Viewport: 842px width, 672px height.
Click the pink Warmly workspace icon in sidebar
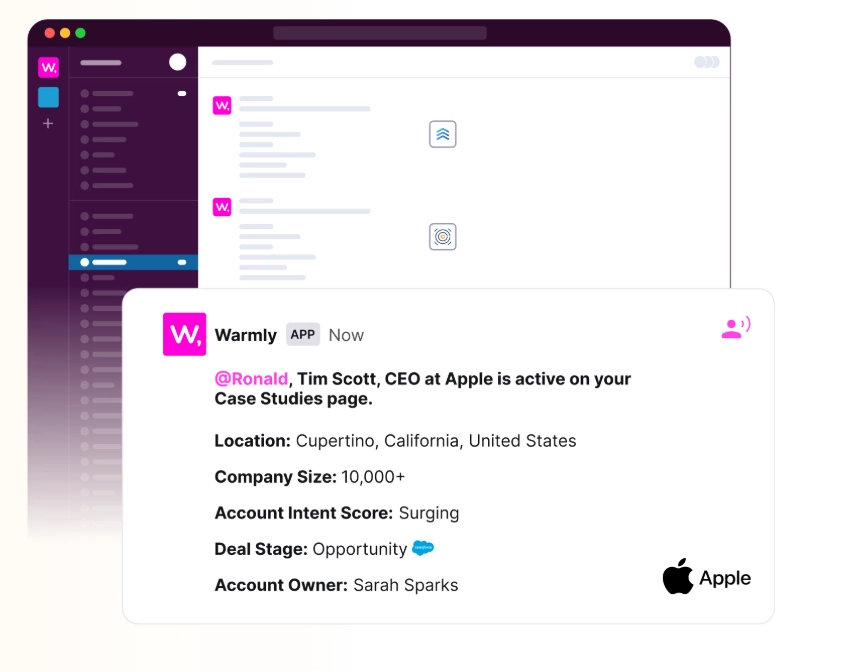[48, 67]
